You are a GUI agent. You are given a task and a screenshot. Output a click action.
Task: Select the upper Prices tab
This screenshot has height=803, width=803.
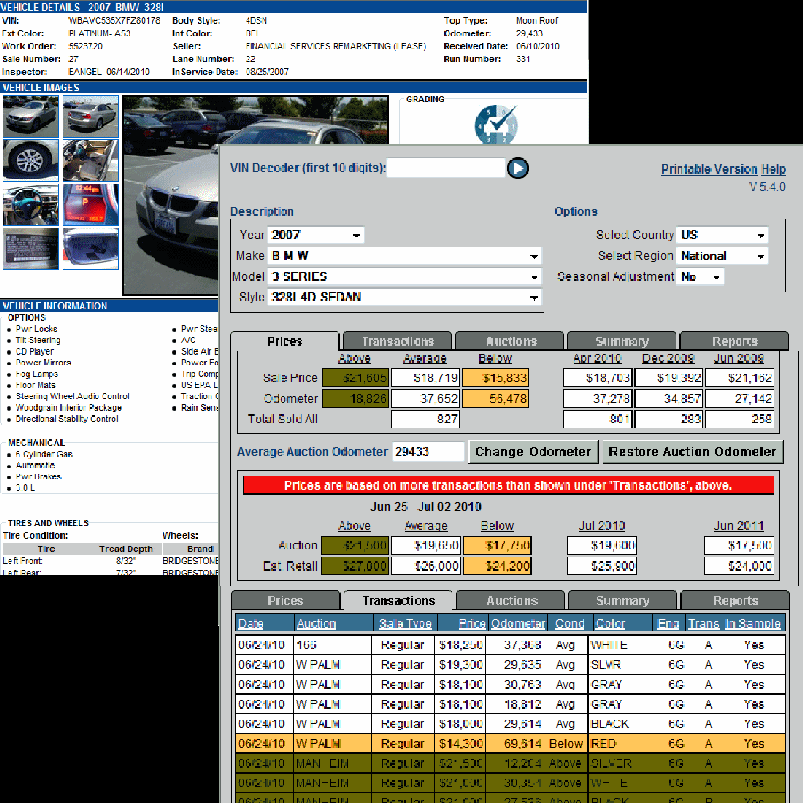pyautogui.click(x=285, y=341)
